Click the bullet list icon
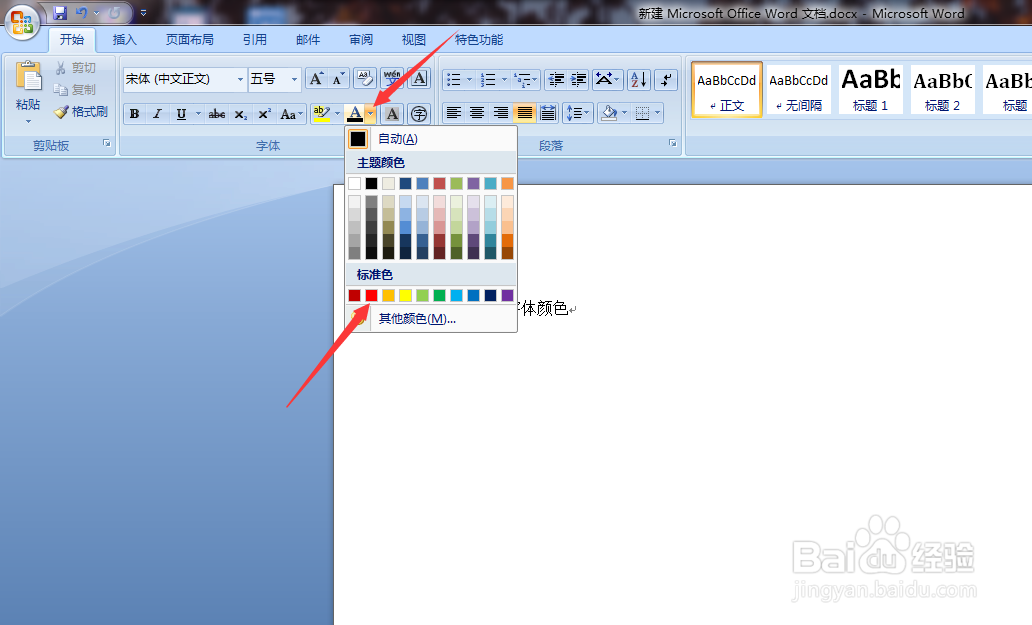The width and height of the screenshot is (1032, 625). [453, 80]
